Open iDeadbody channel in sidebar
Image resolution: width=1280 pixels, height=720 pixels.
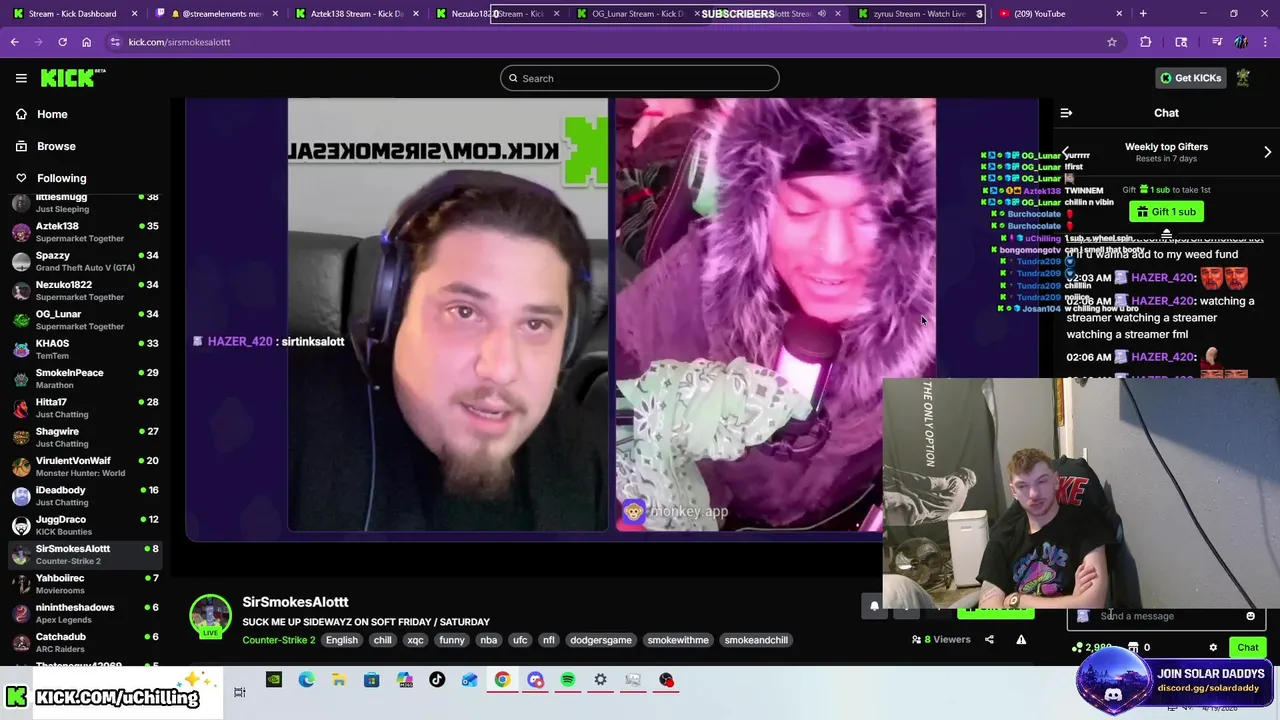point(85,496)
